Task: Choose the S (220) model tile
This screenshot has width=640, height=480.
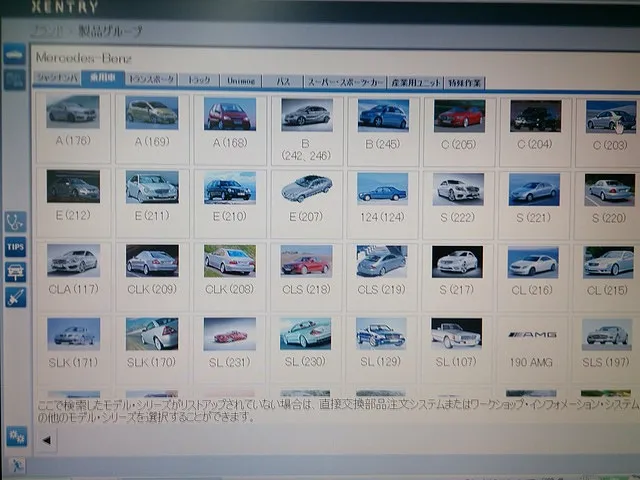Action: point(609,206)
